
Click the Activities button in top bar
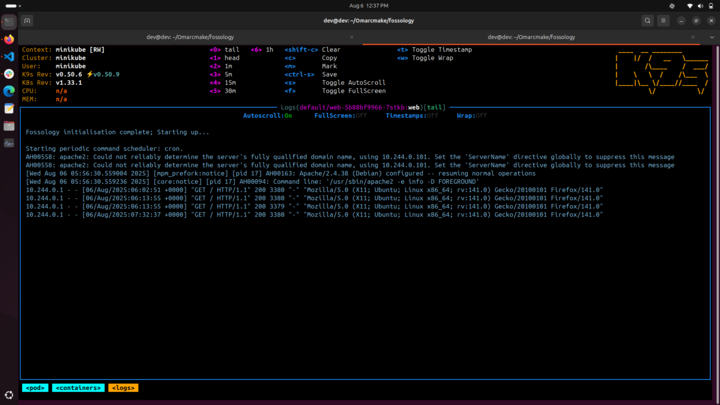(x=13, y=6)
